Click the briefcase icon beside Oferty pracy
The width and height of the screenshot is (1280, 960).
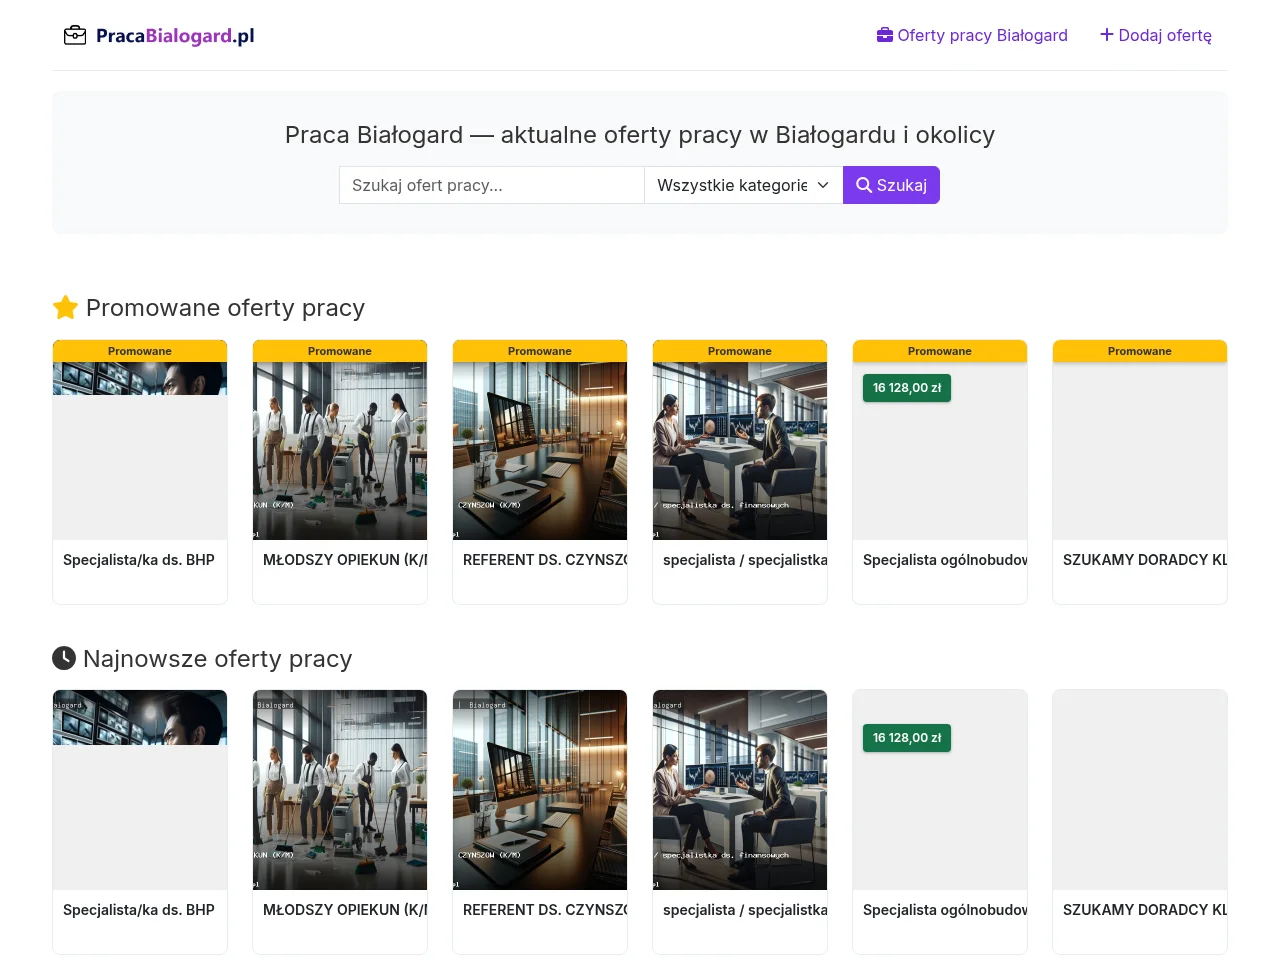(885, 35)
